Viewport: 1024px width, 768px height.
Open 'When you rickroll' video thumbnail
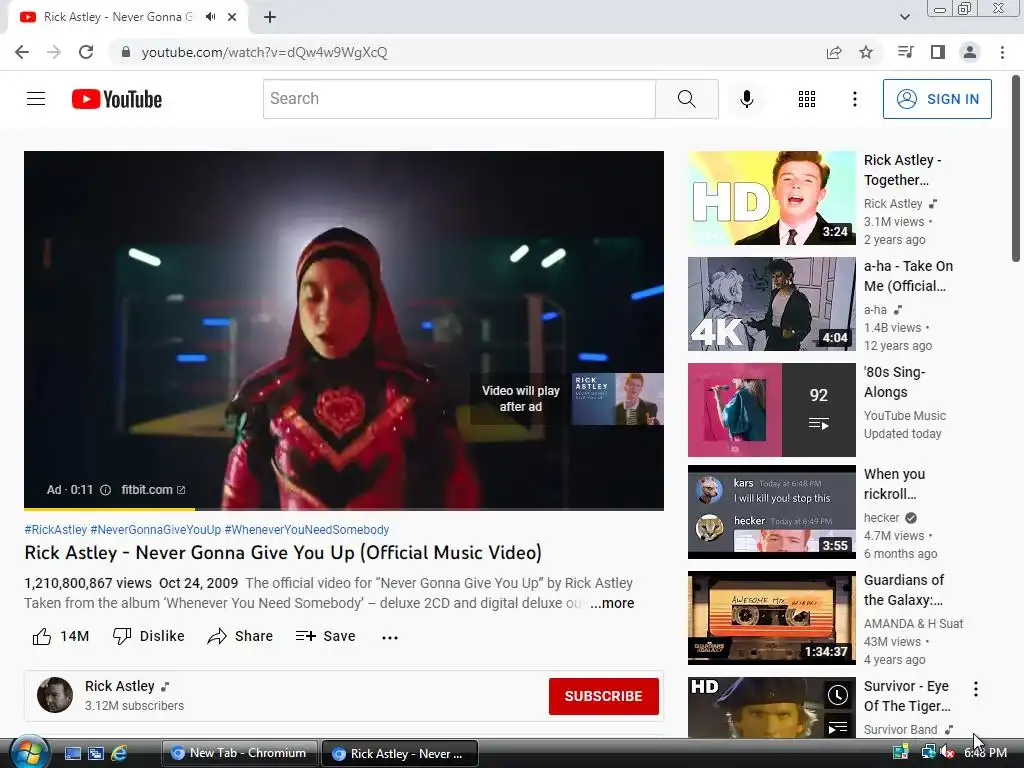coord(771,512)
